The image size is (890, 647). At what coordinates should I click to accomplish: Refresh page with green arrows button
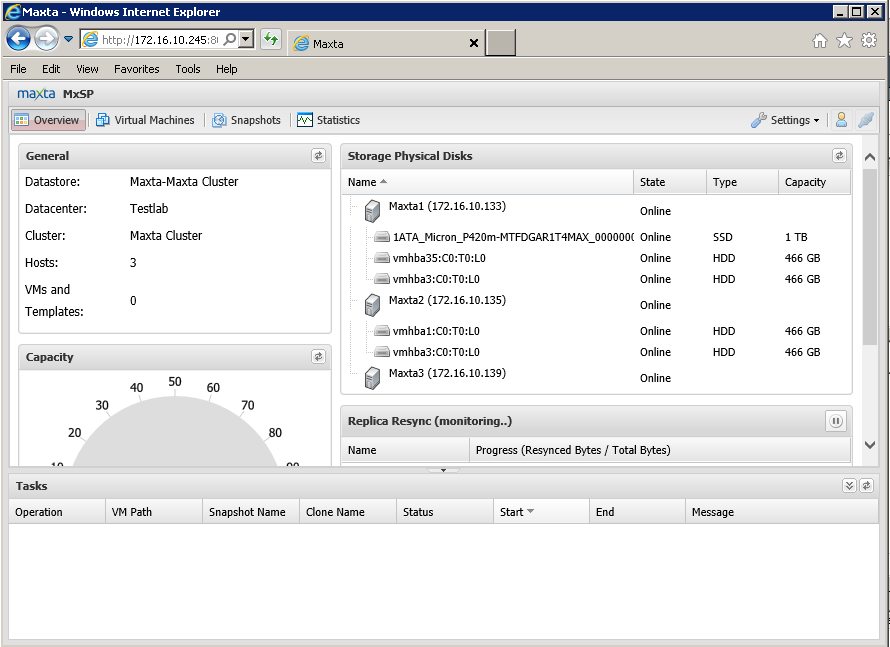271,39
